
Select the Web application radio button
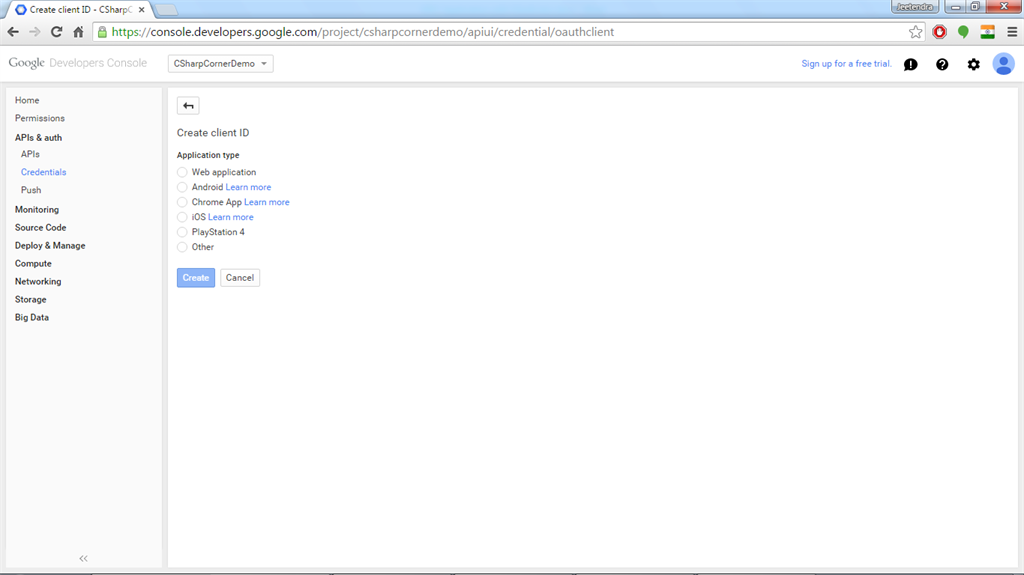tap(182, 172)
